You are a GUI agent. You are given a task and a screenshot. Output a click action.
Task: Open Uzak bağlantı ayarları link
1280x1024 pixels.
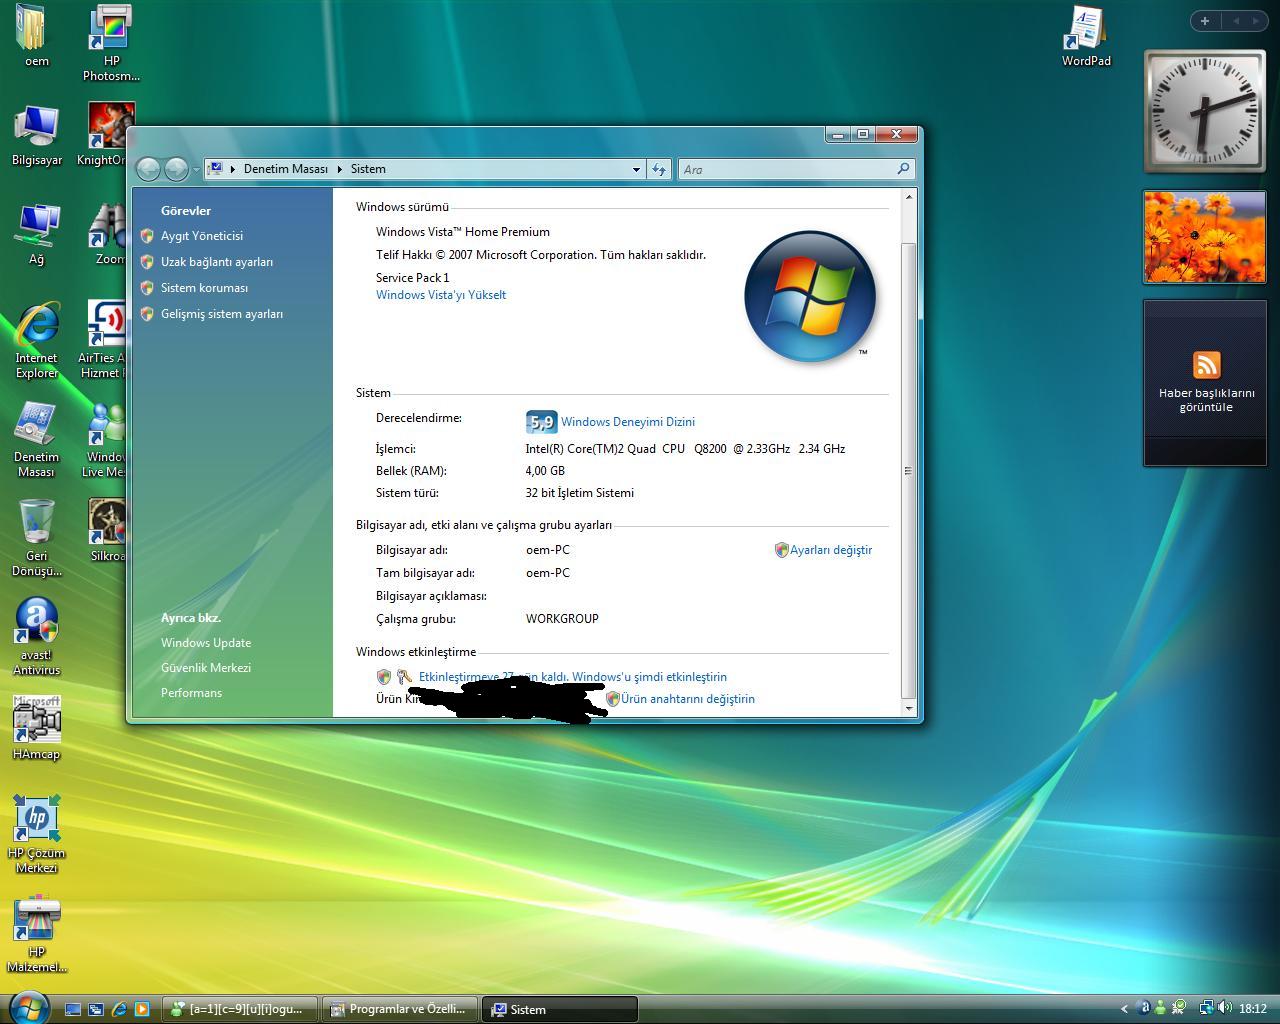(x=217, y=262)
